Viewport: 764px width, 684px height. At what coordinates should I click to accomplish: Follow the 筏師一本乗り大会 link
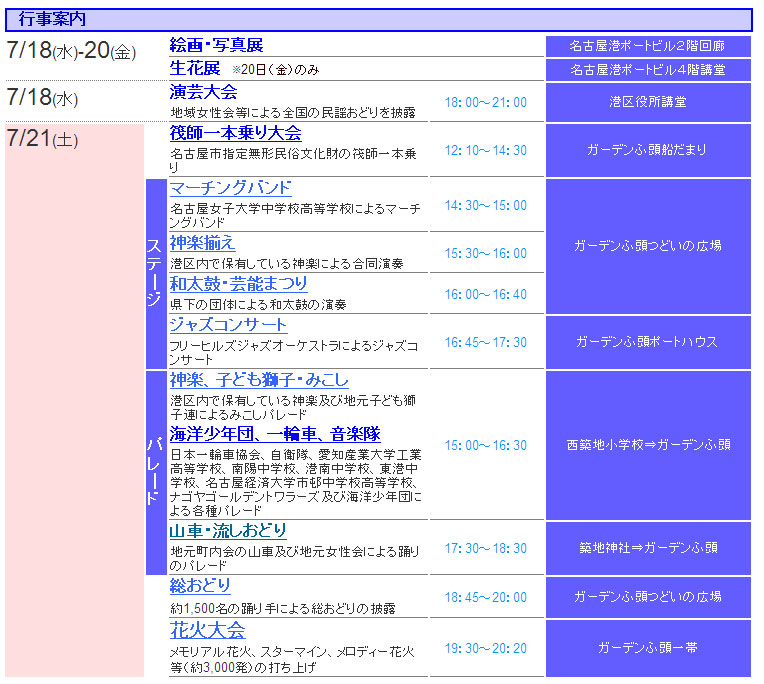[x=235, y=134]
